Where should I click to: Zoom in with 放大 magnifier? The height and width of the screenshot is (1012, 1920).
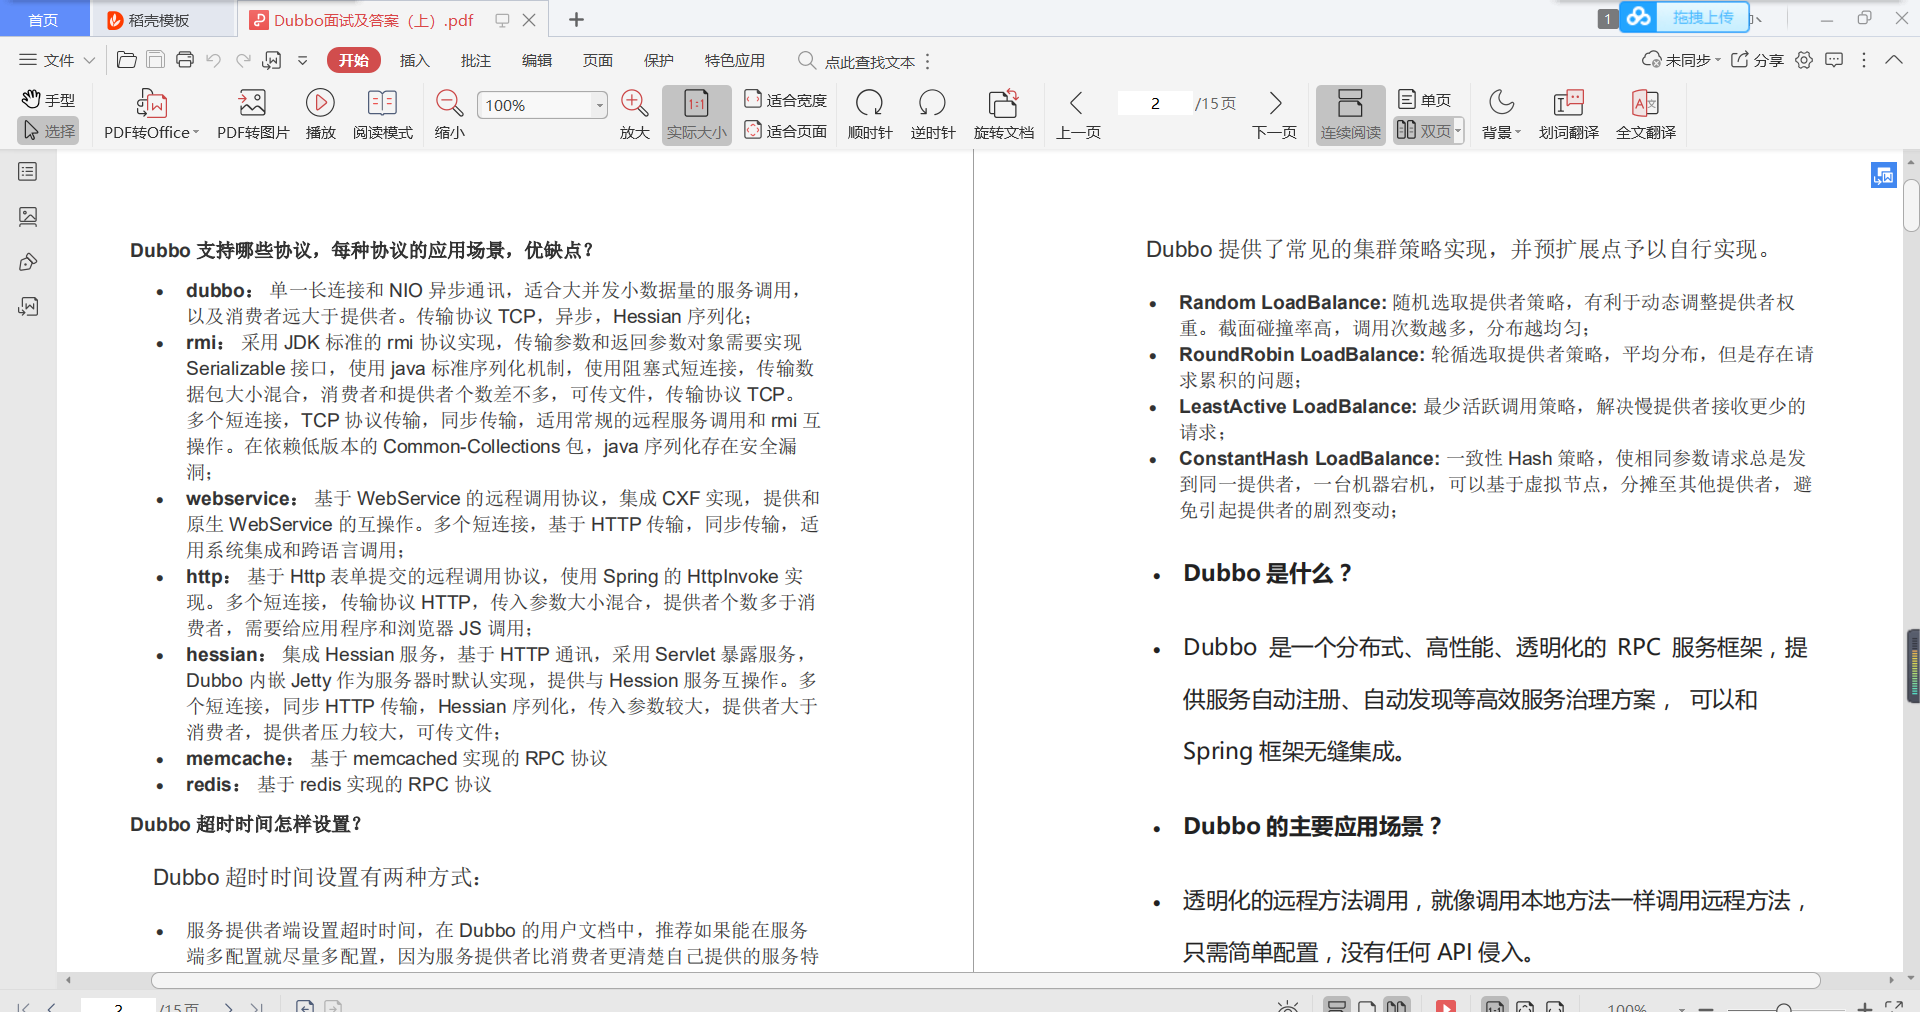(634, 114)
